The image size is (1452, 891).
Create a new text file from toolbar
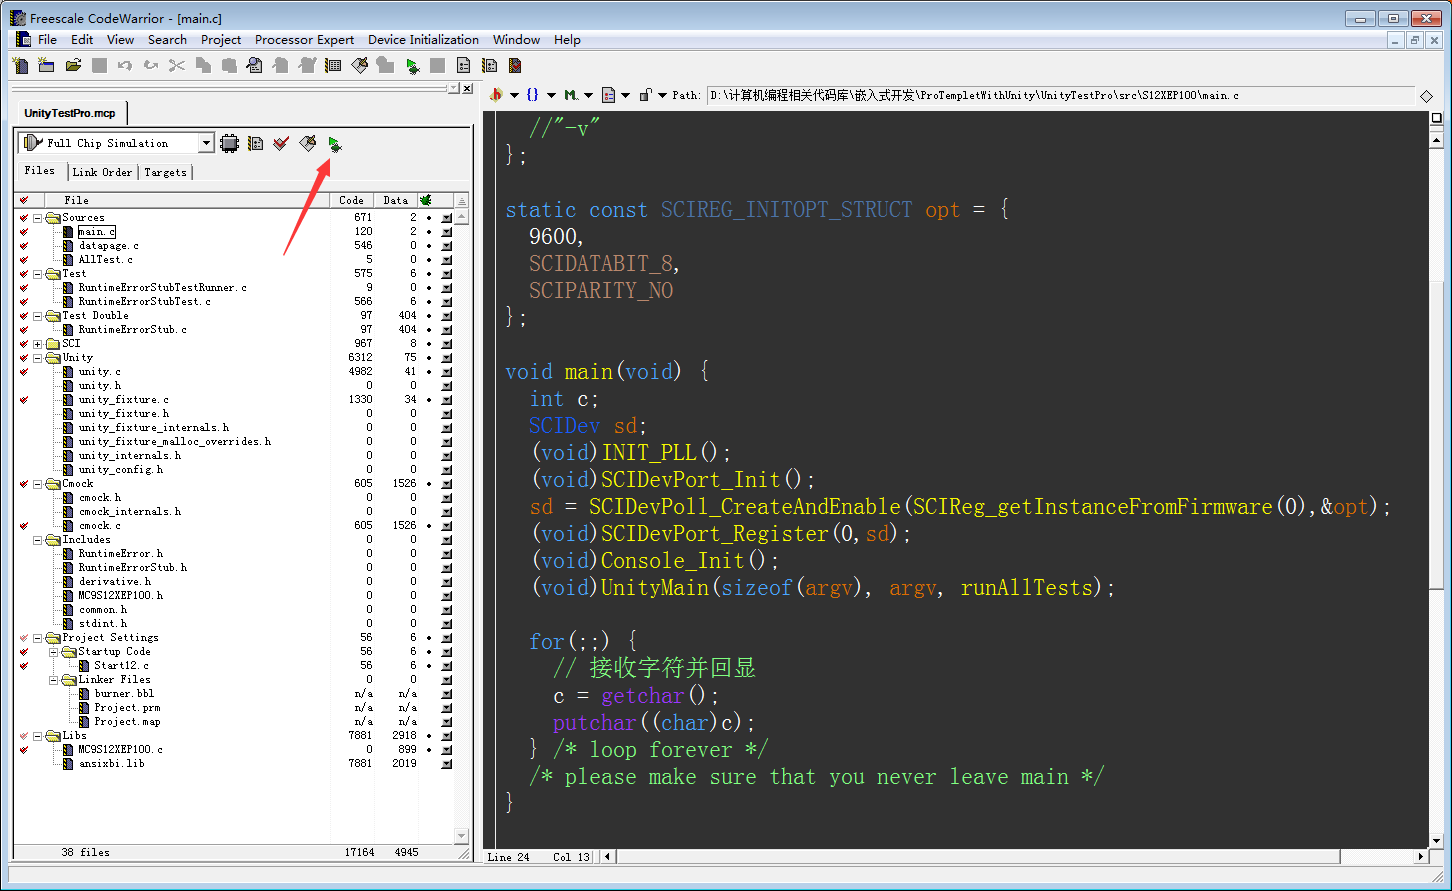(20, 65)
